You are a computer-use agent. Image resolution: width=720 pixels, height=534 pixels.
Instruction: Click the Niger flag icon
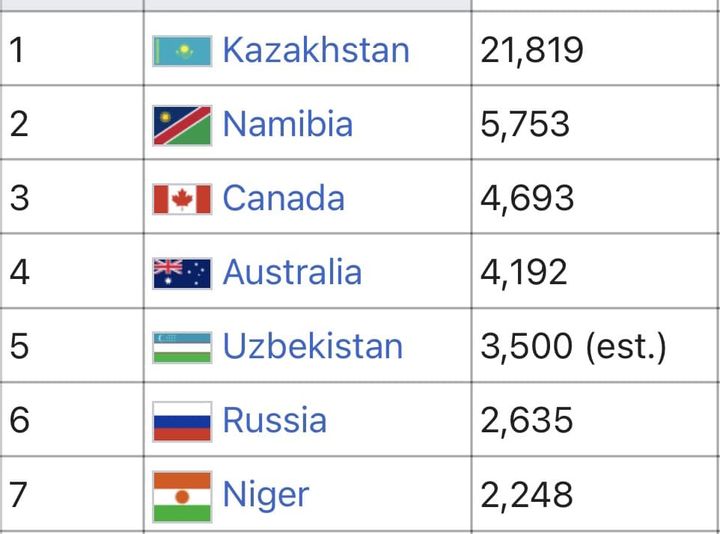tap(182, 496)
